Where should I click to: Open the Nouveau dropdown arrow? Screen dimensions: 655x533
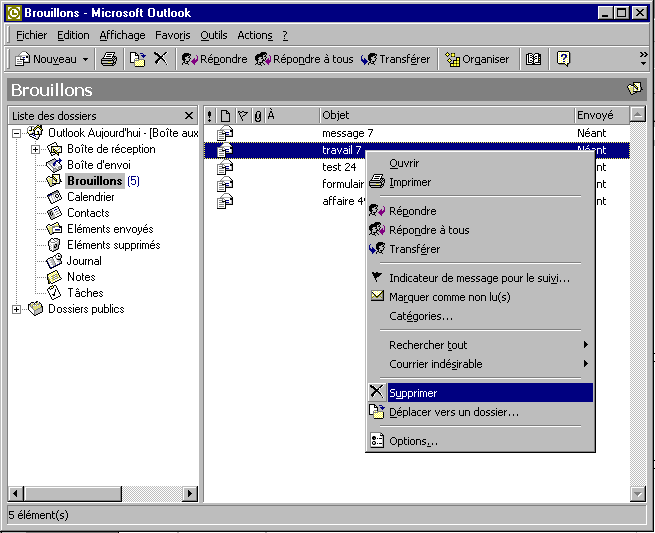(x=85, y=59)
